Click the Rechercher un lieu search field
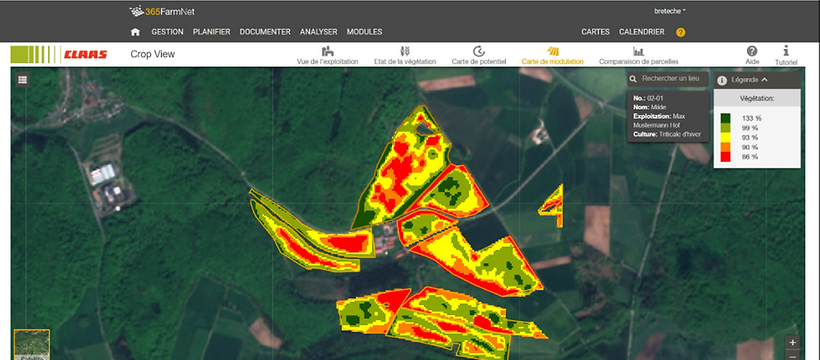This screenshot has height=360, width=820. (x=668, y=79)
